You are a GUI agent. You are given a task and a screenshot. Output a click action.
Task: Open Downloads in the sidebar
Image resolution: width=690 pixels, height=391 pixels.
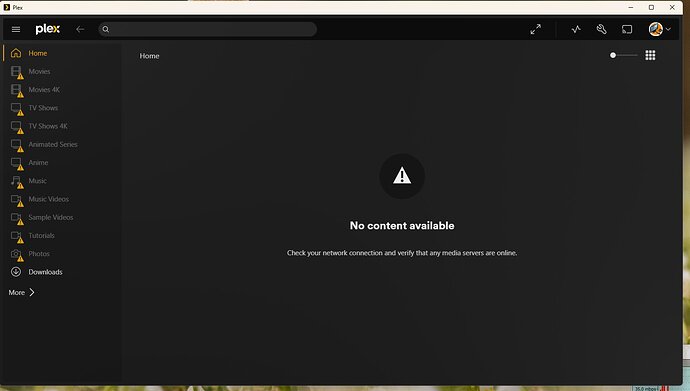click(x=62, y=272)
